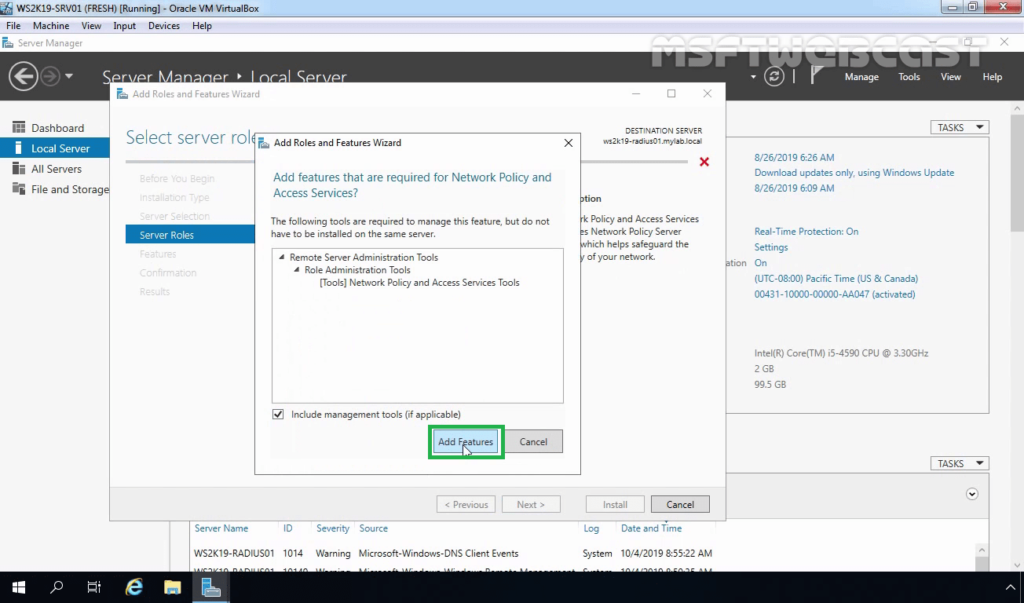Click the circled chevron in Events panel
The width and height of the screenshot is (1024, 603).
[x=972, y=494]
